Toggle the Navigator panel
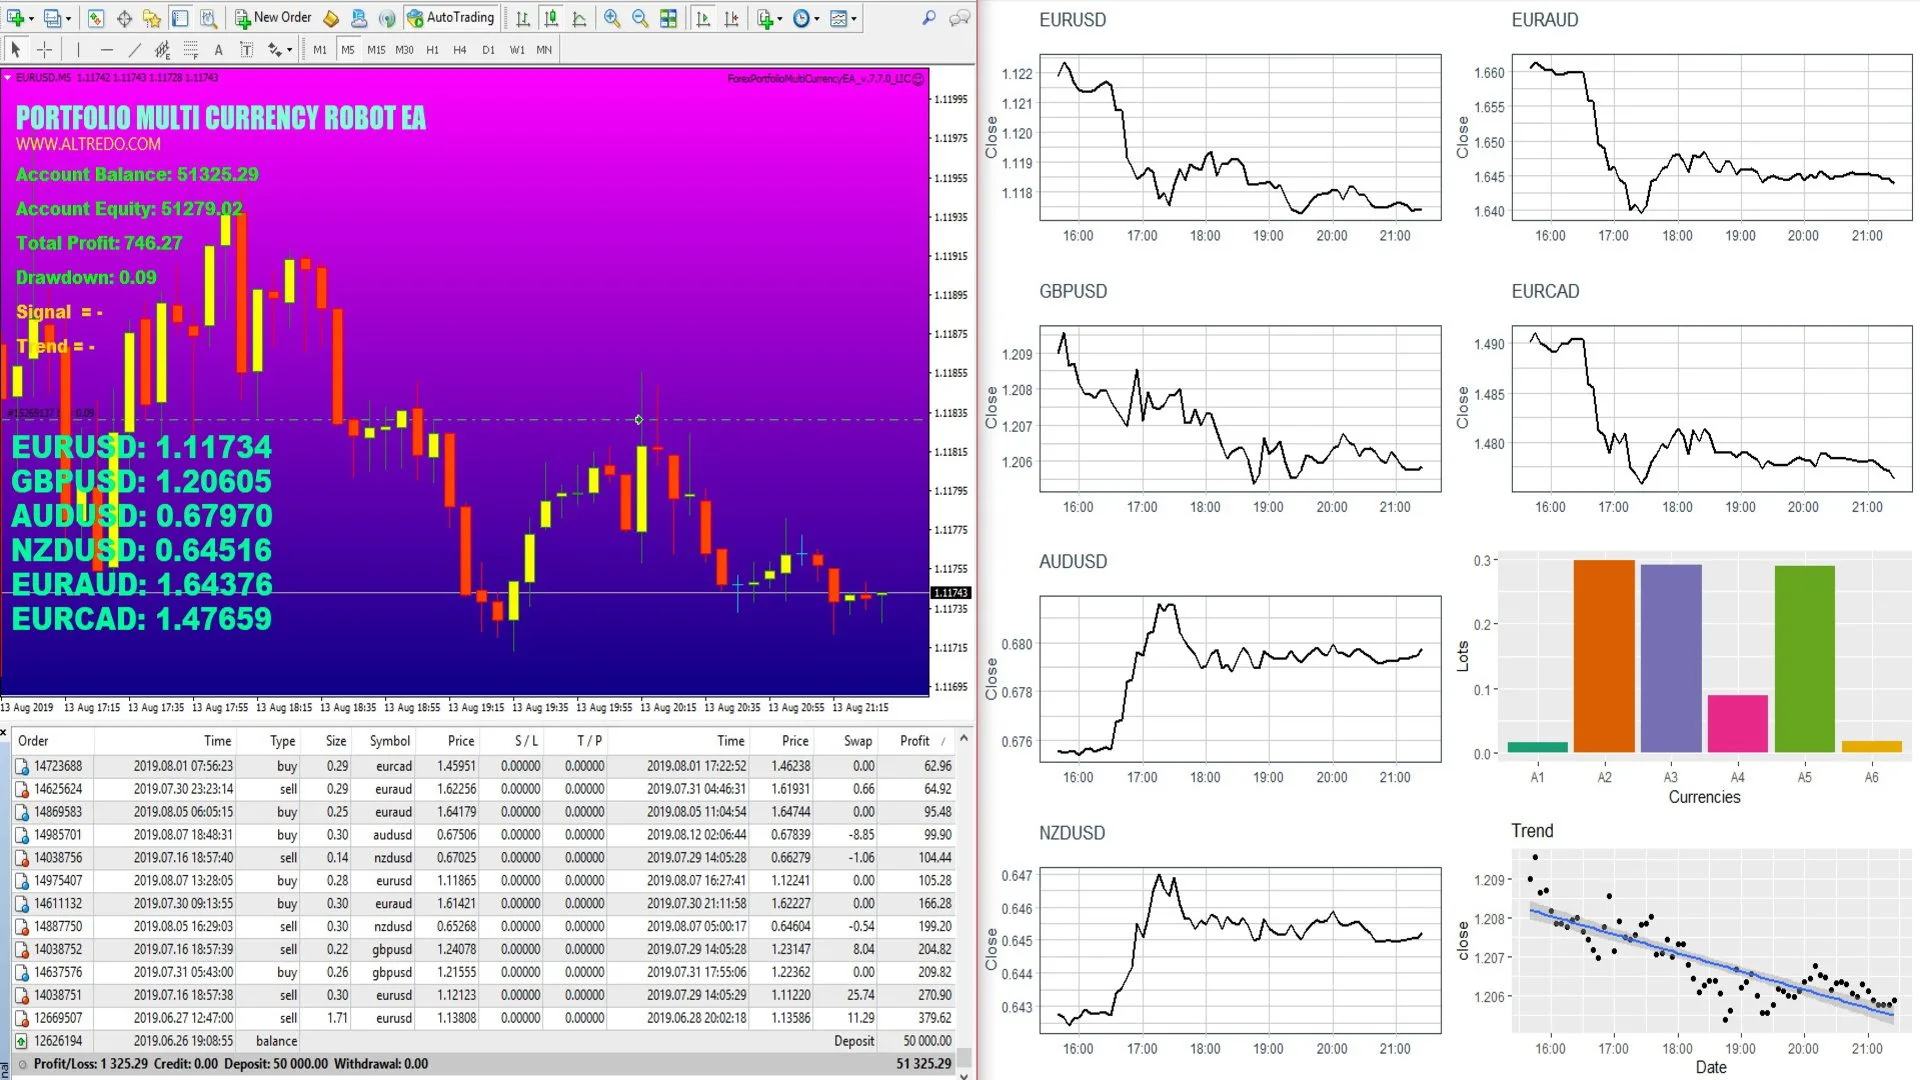Screen dimensions: 1920x1080 pos(152,18)
